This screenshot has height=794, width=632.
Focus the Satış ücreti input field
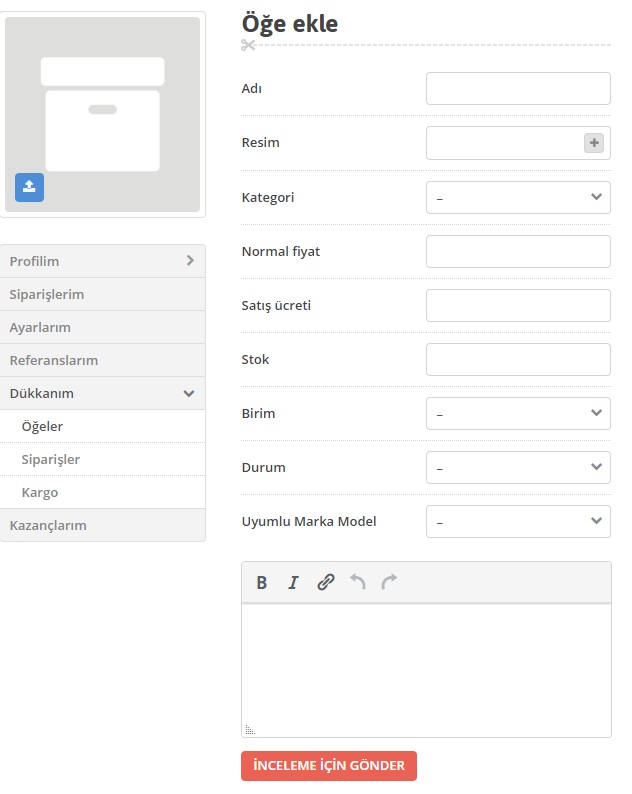click(518, 306)
